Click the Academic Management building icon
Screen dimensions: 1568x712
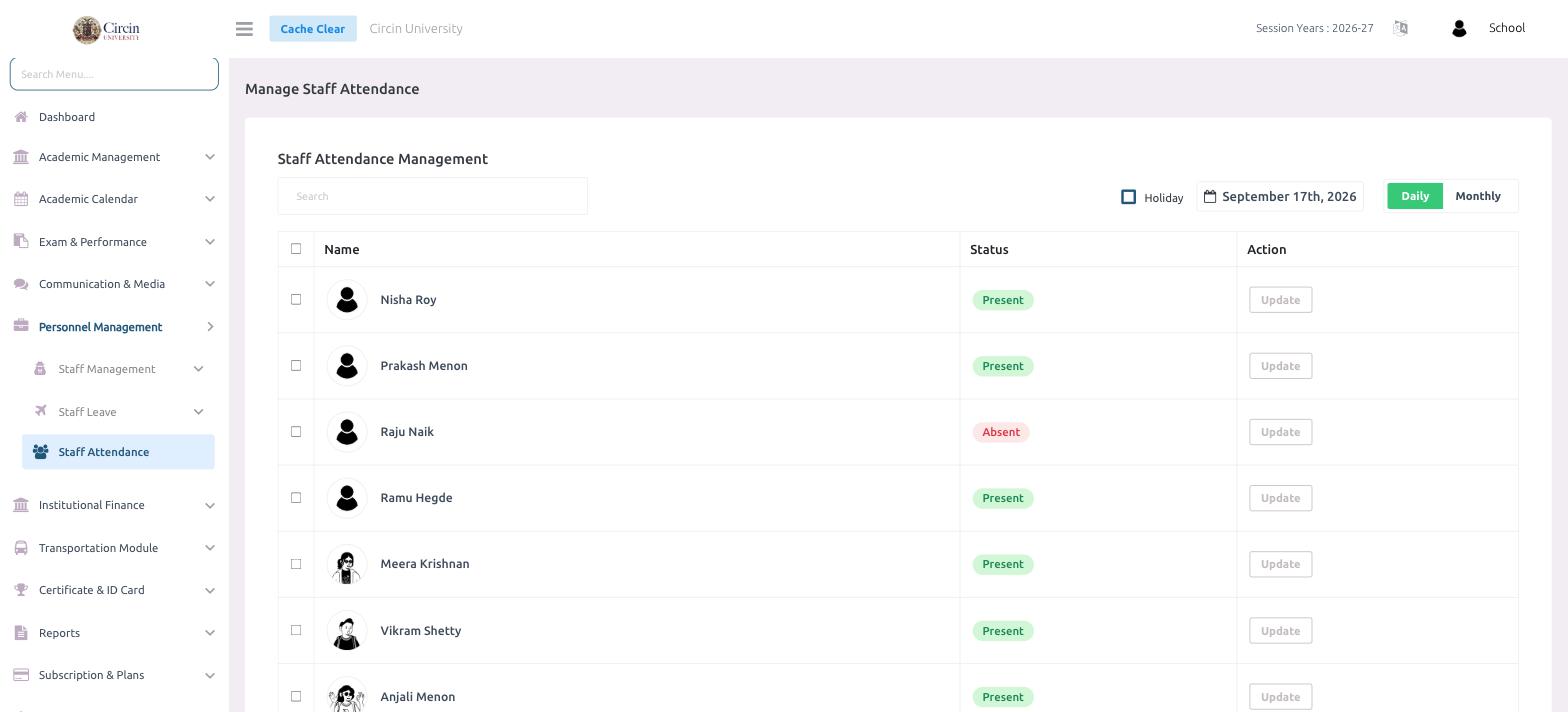(21, 157)
